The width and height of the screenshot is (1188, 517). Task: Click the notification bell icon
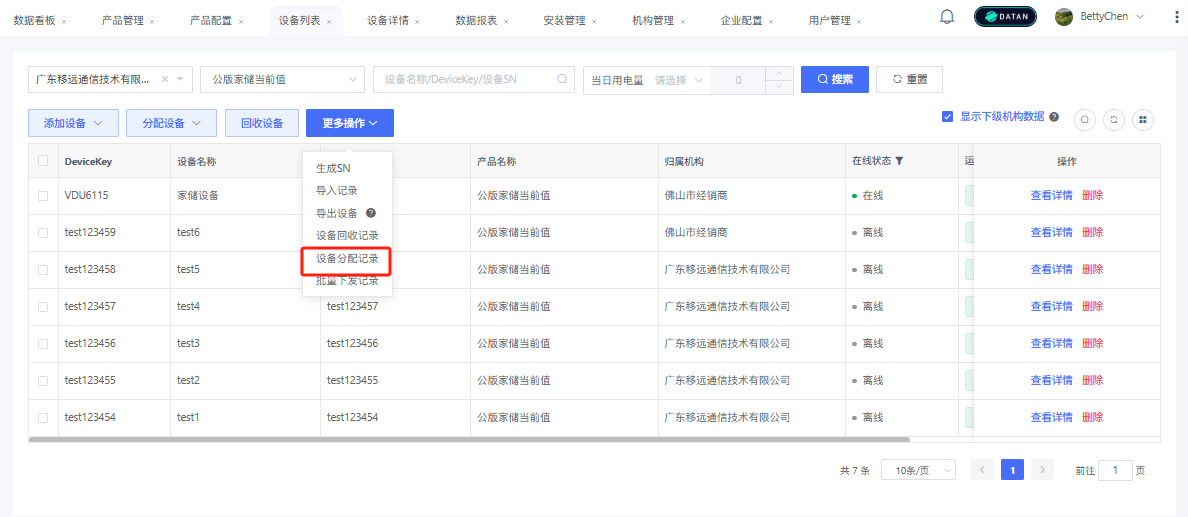click(947, 17)
